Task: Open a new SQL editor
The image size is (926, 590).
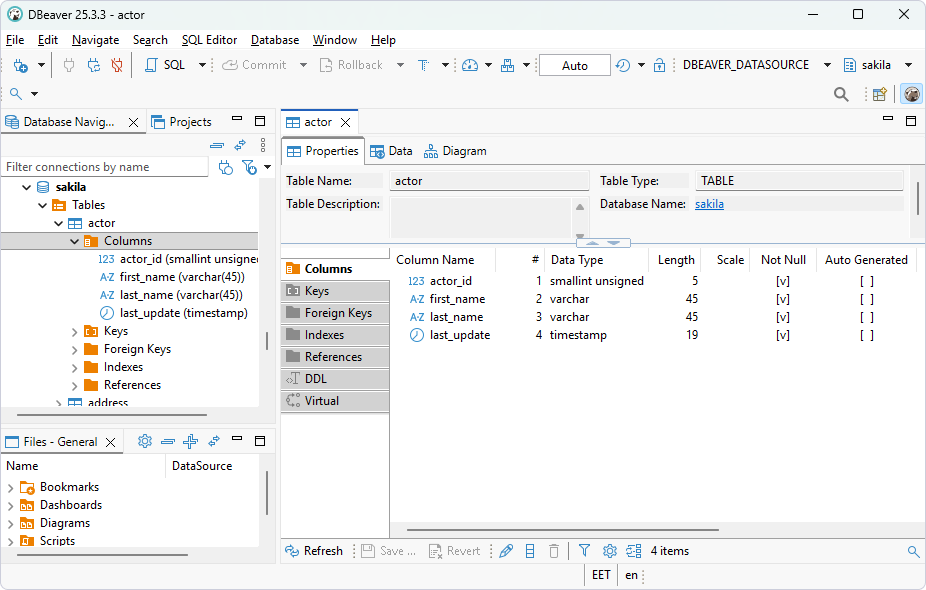Action: click(168, 64)
